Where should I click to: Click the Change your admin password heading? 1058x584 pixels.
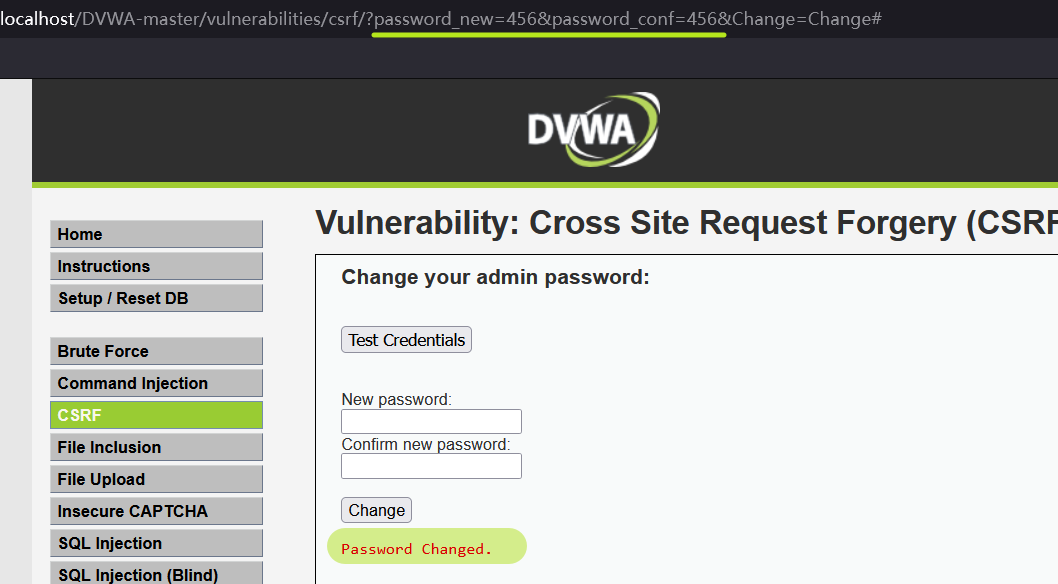(495, 277)
